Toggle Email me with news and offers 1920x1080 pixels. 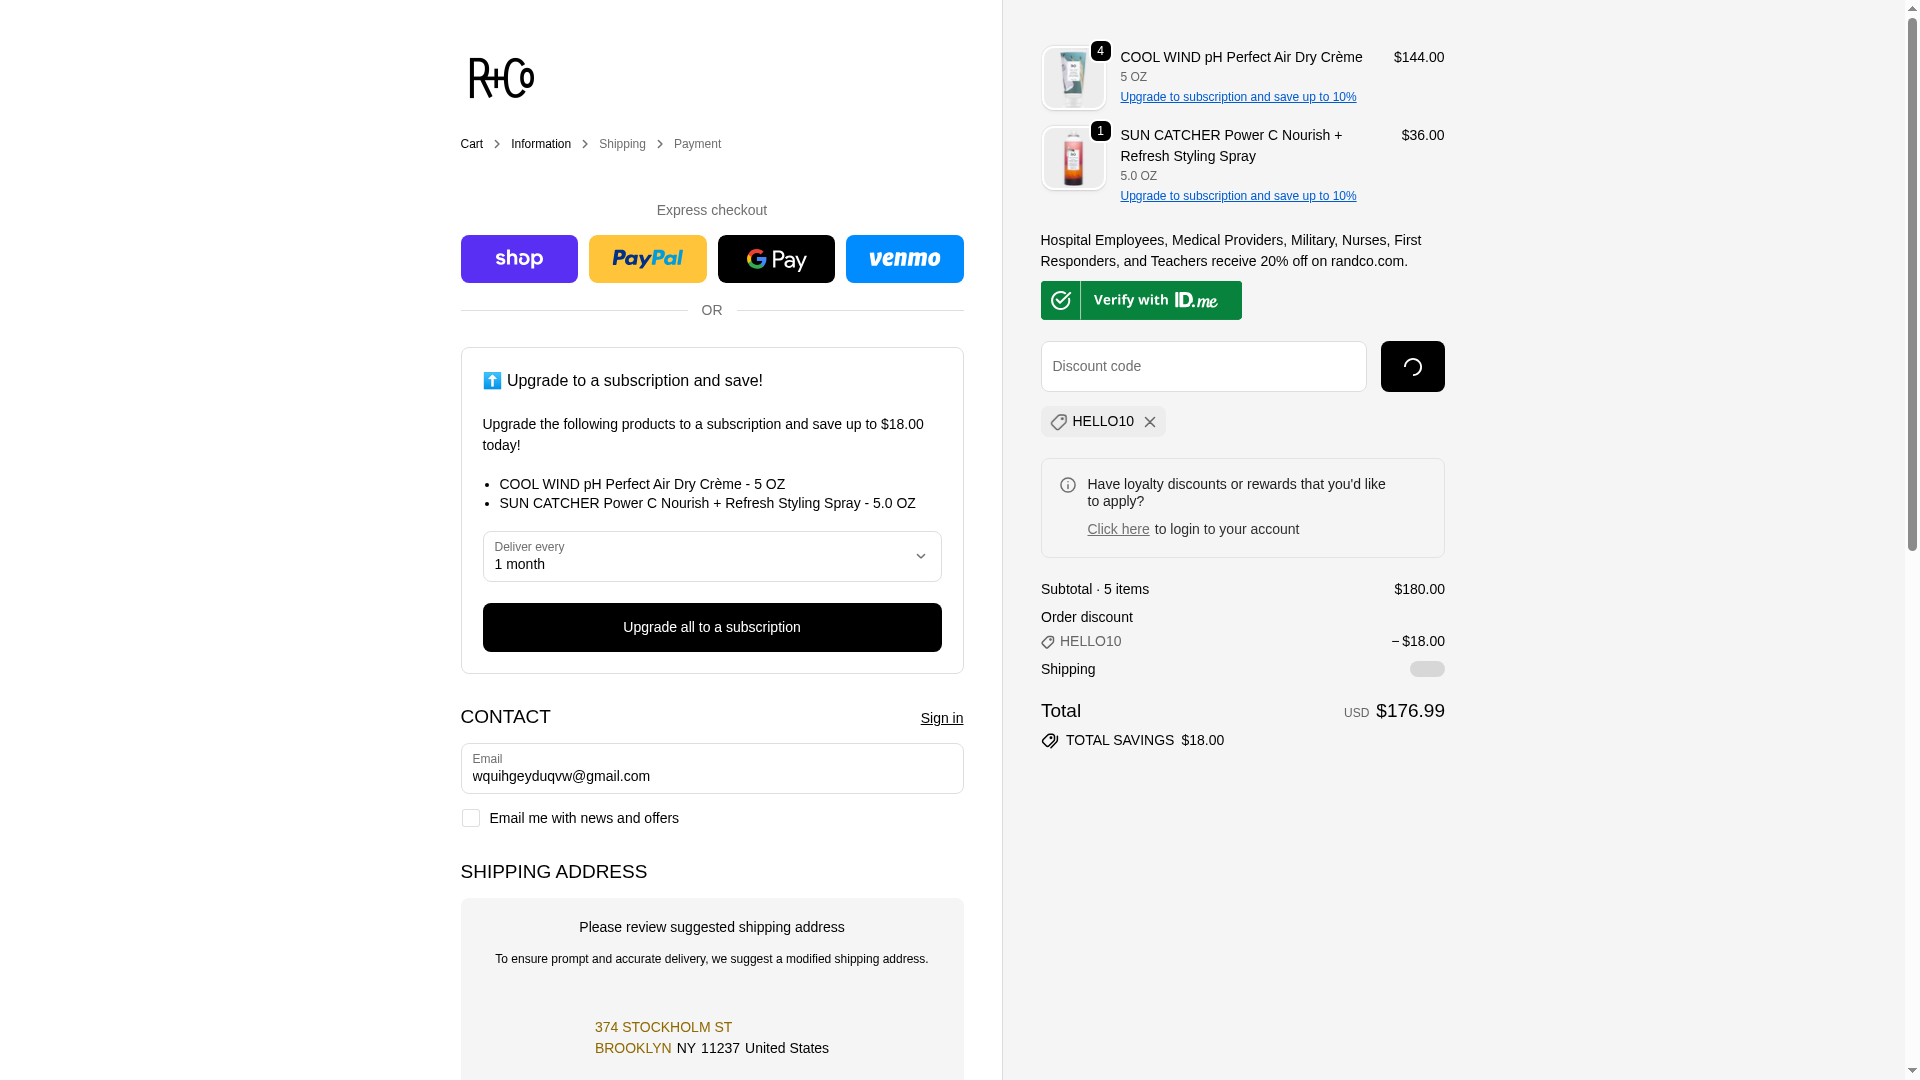point(471,818)
